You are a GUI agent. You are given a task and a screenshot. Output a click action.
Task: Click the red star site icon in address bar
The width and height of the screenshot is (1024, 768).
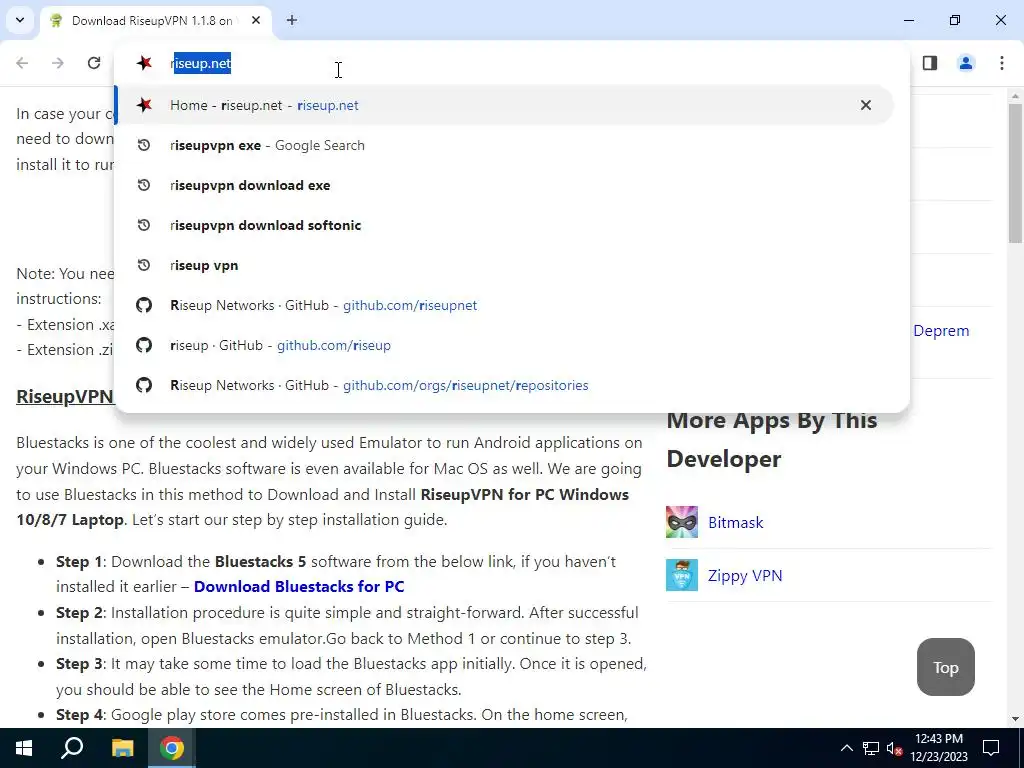144,63
